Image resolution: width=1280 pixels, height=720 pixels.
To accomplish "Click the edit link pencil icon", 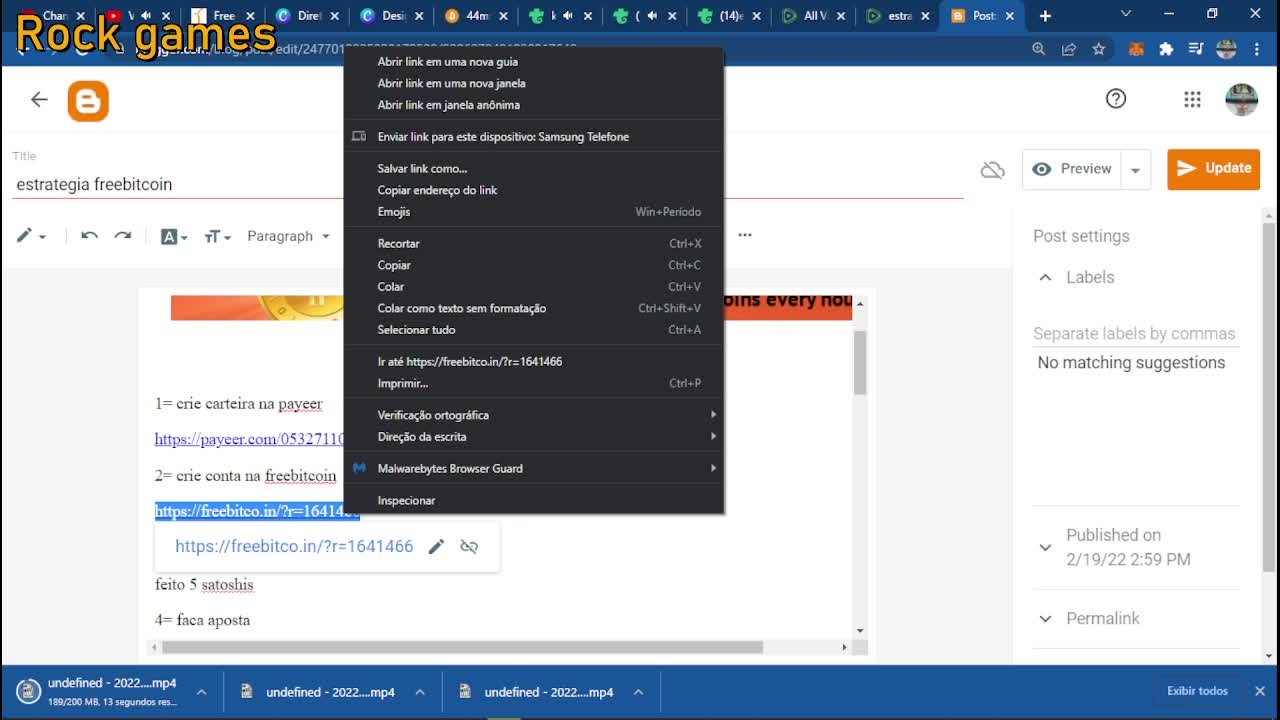I will pos(436,546).
